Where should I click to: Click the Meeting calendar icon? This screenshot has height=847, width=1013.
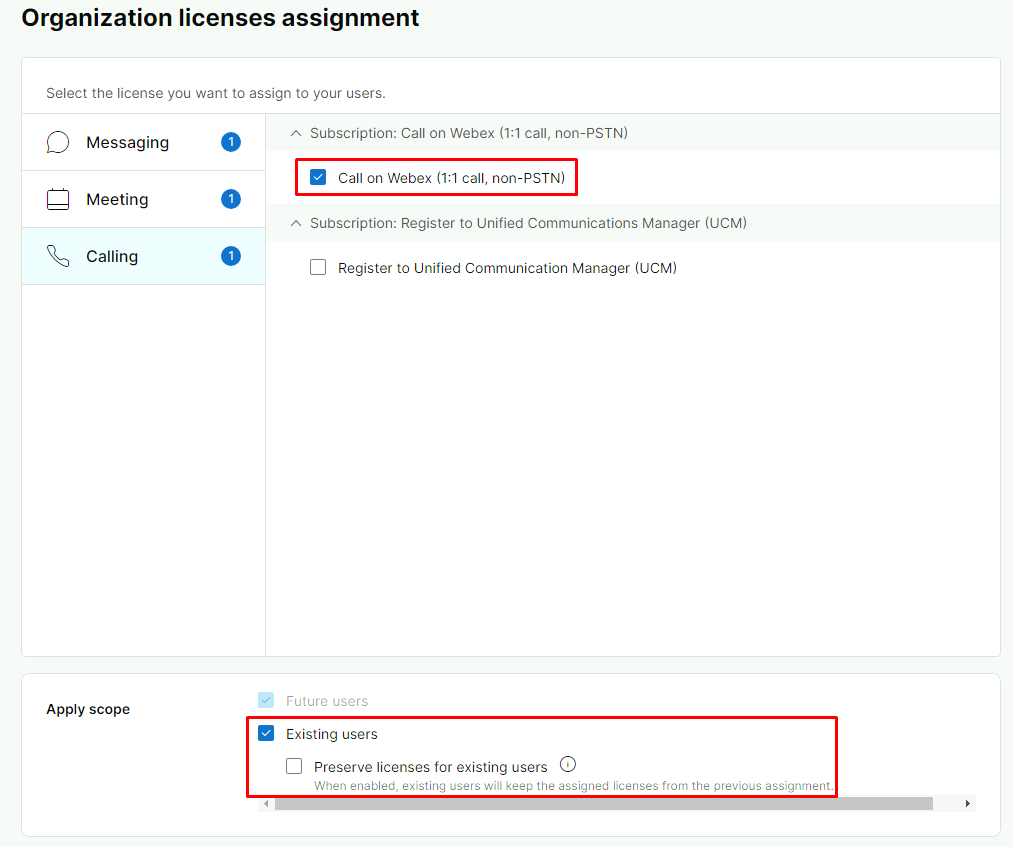[x=58, y=200]
